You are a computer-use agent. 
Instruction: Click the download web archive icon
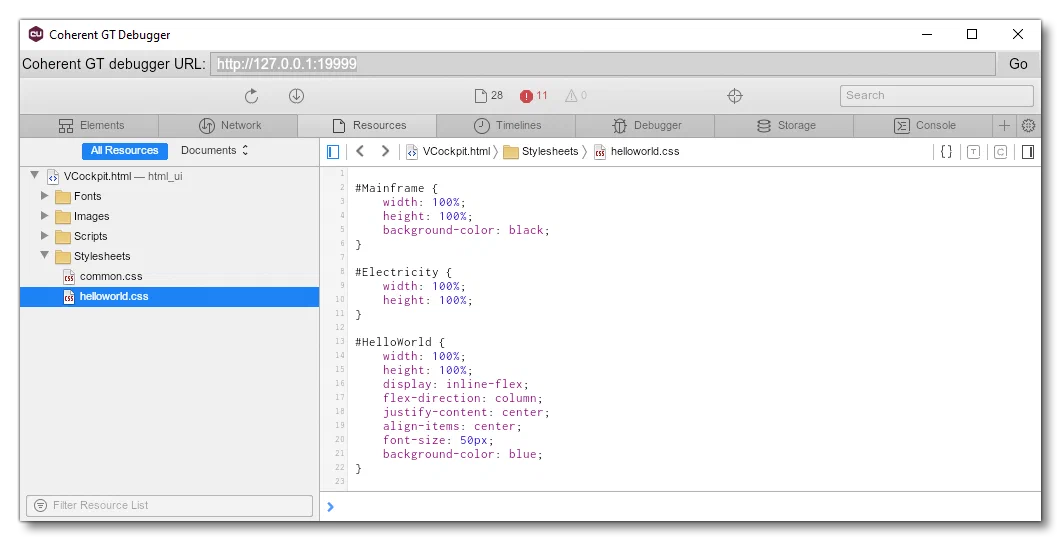point(296,96)
